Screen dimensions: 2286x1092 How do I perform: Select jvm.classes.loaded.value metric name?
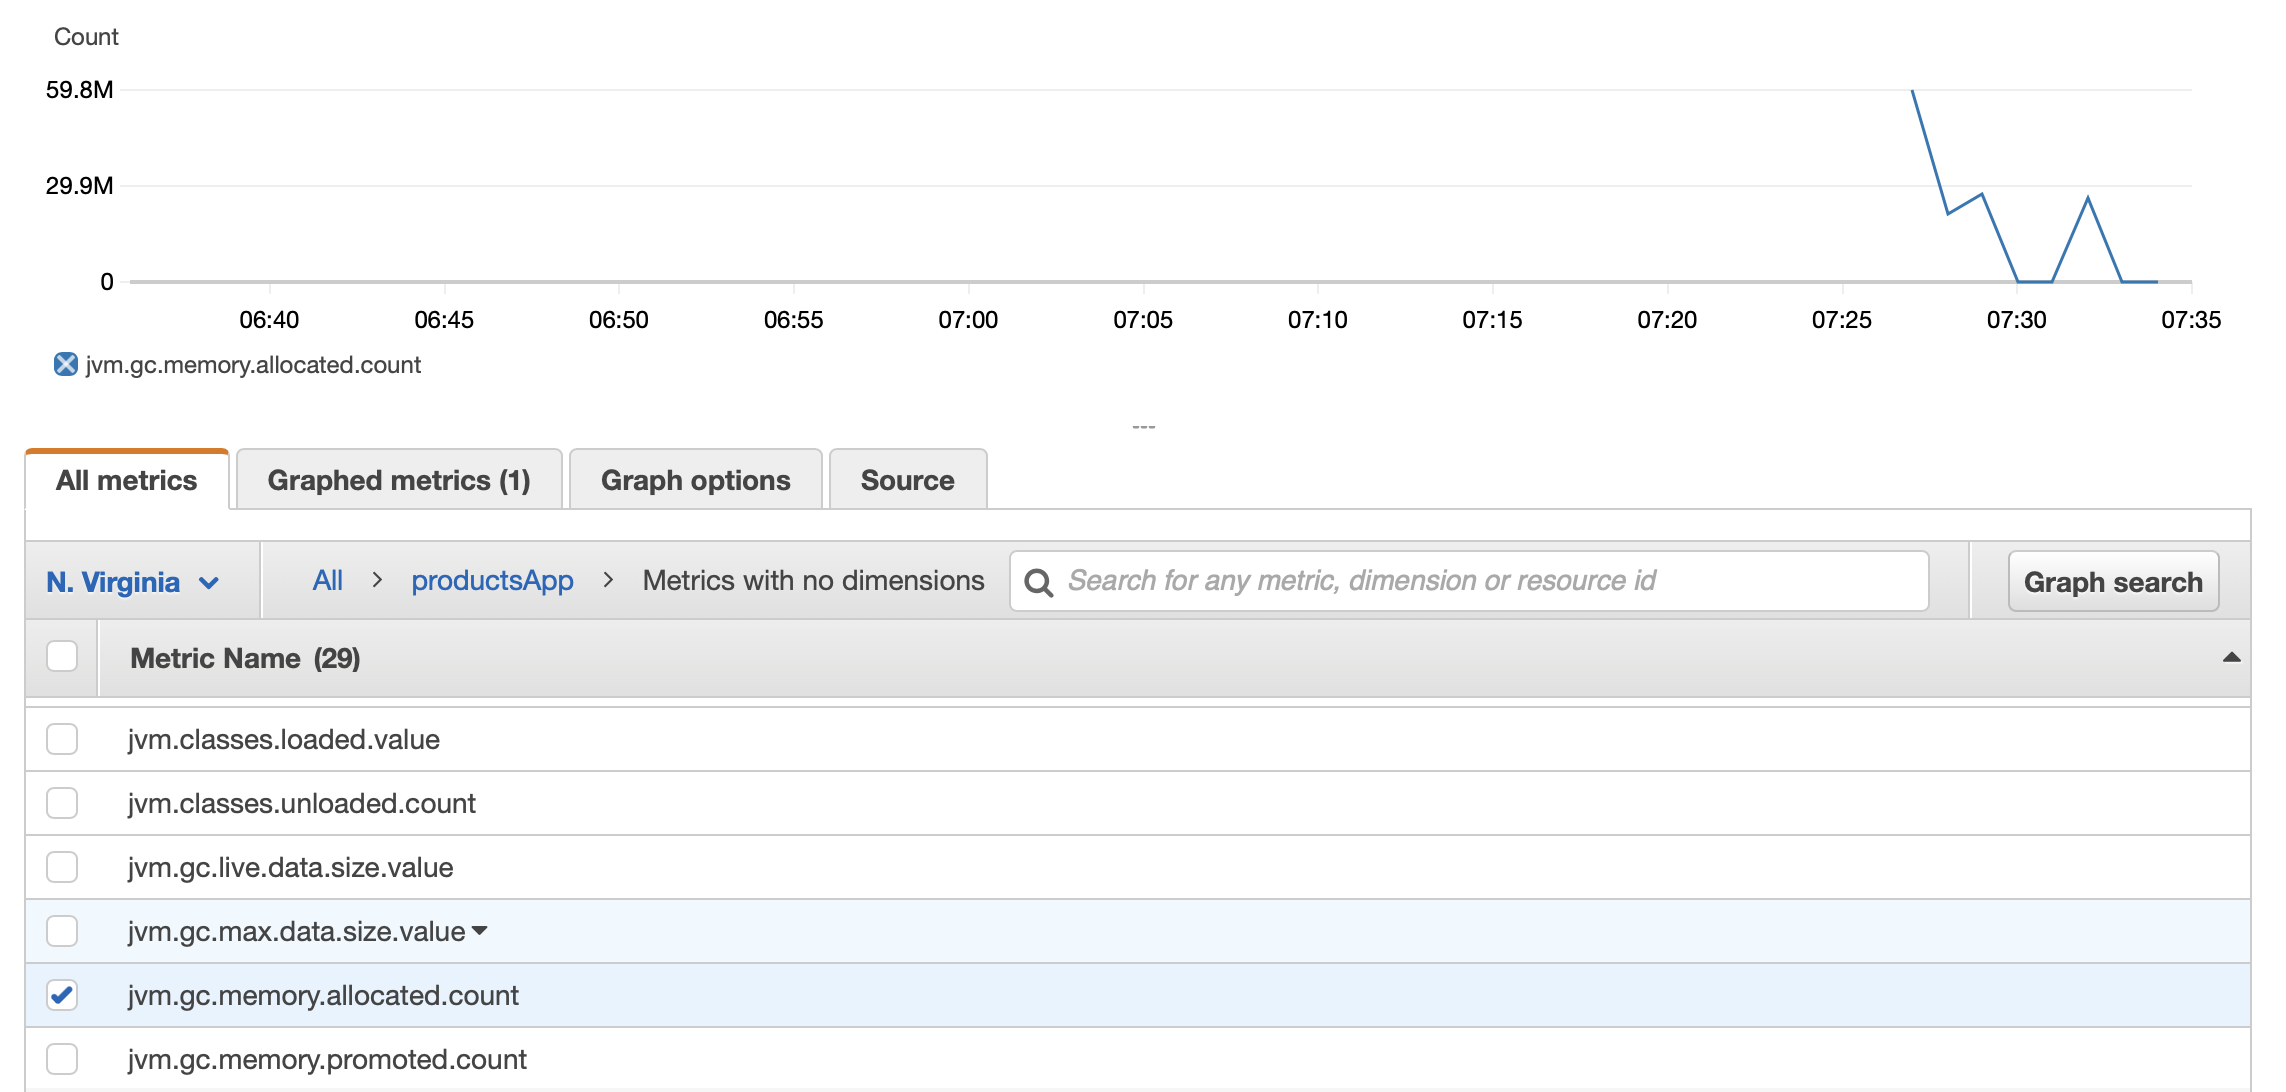tap(284, 739)
